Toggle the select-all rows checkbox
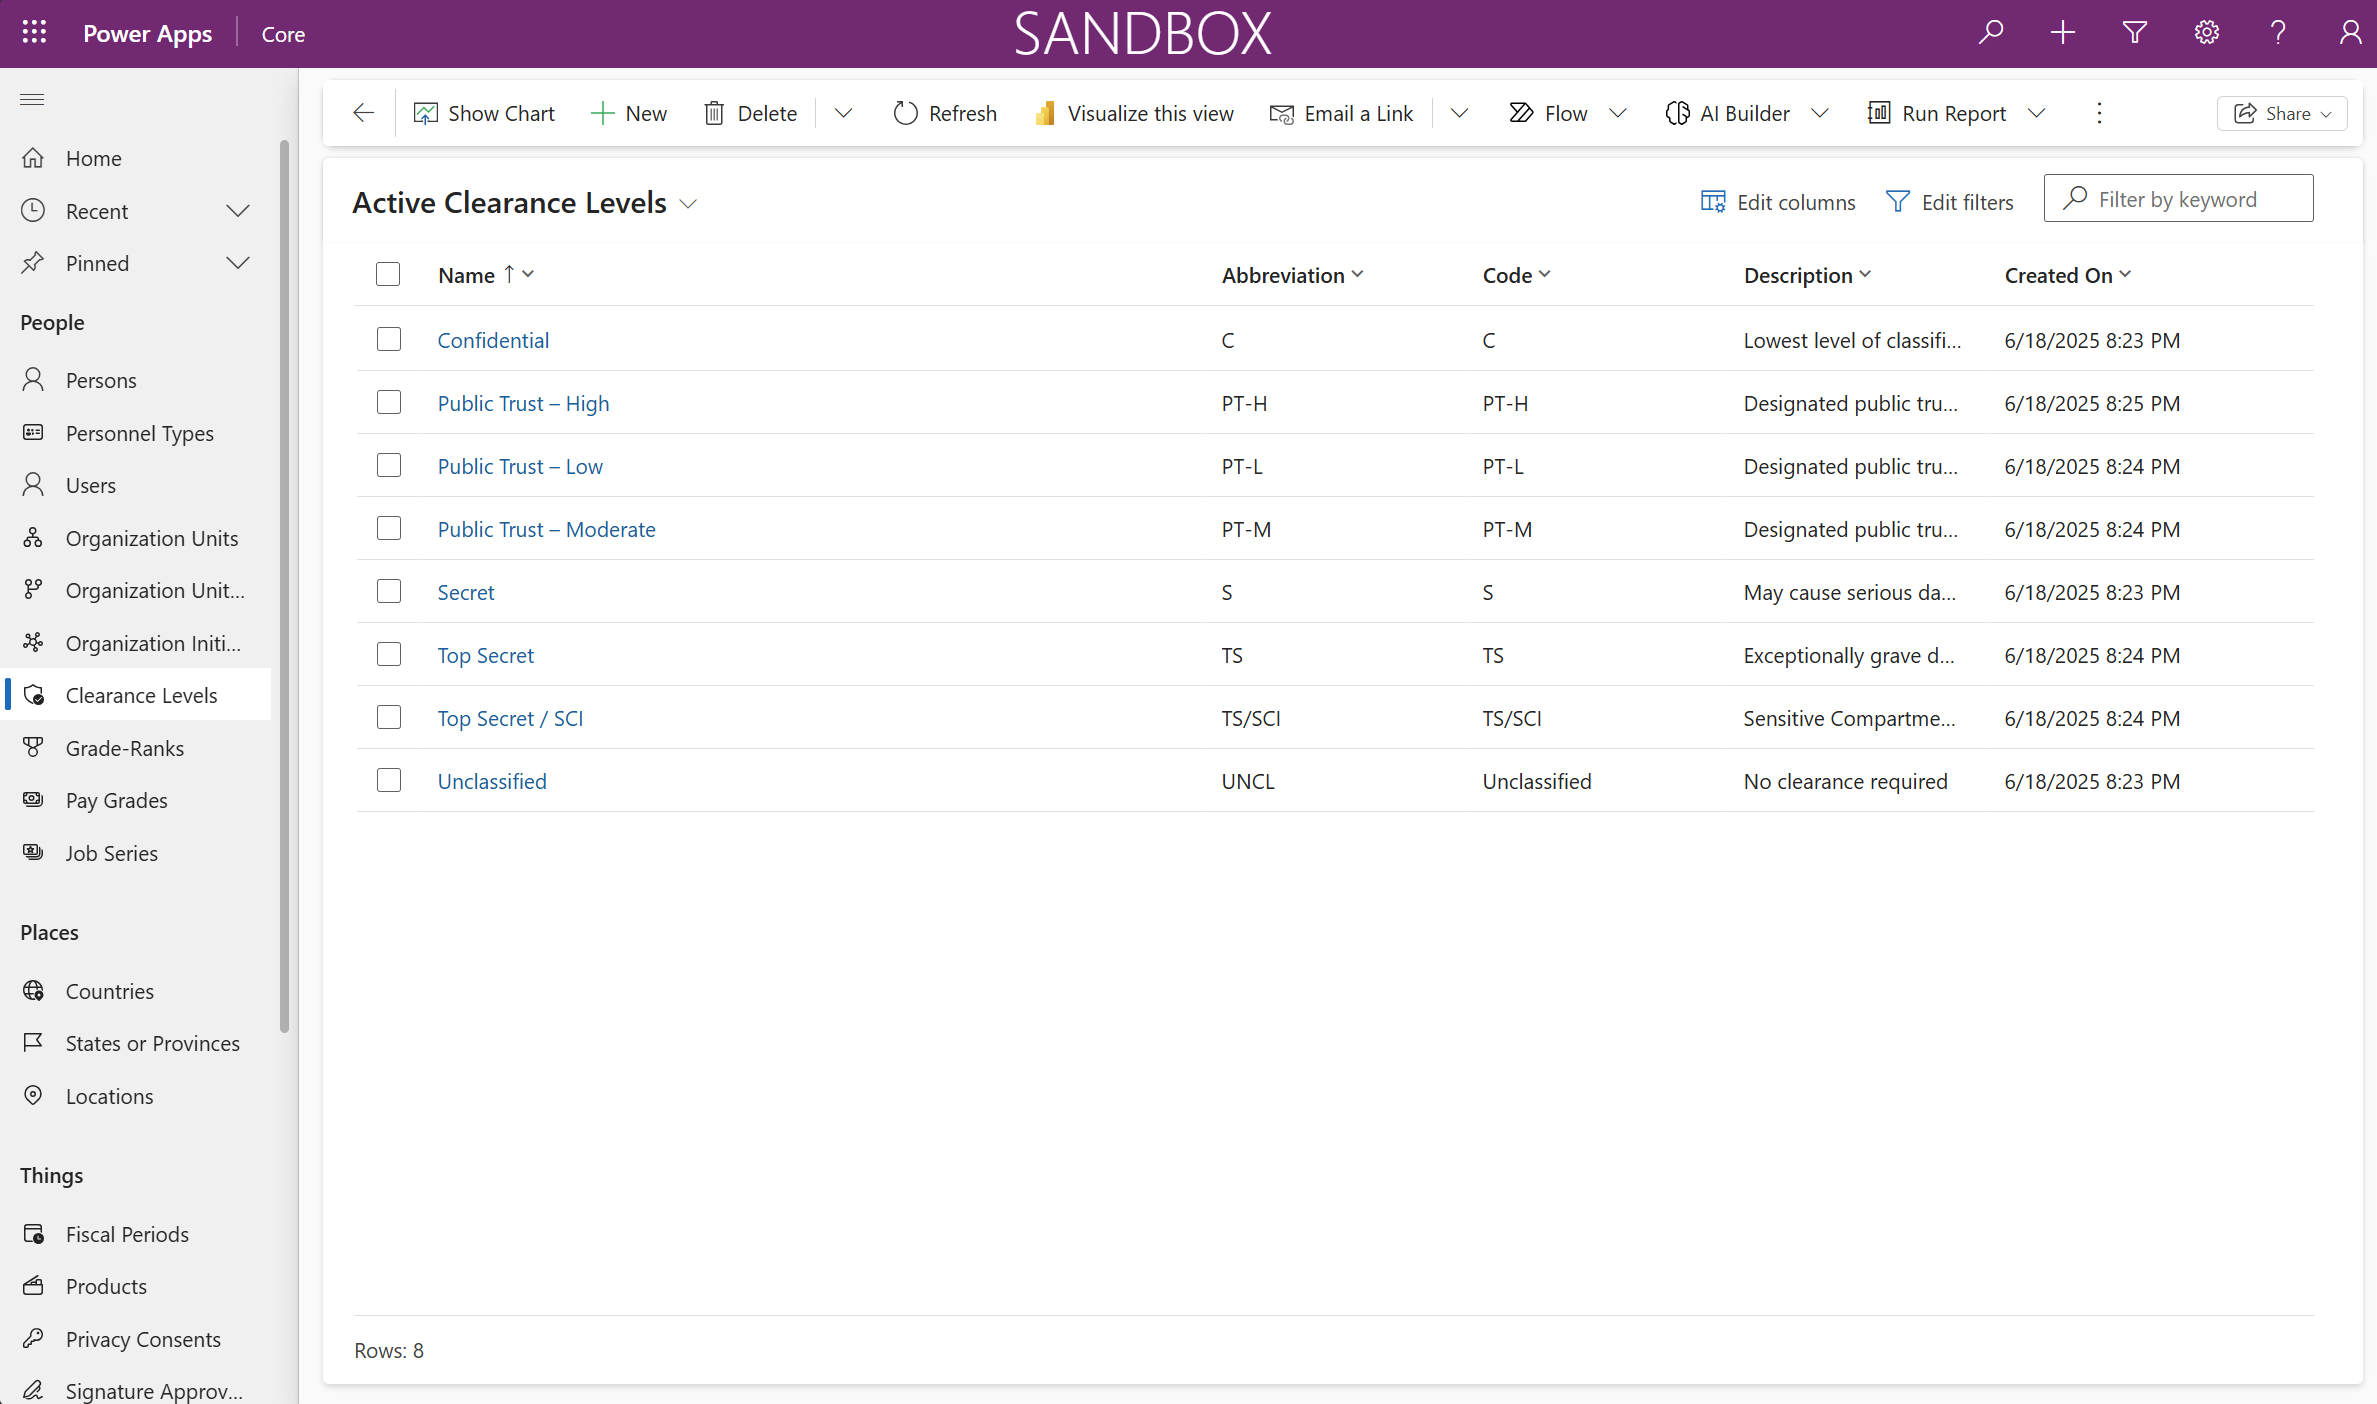 click(388, 274)
